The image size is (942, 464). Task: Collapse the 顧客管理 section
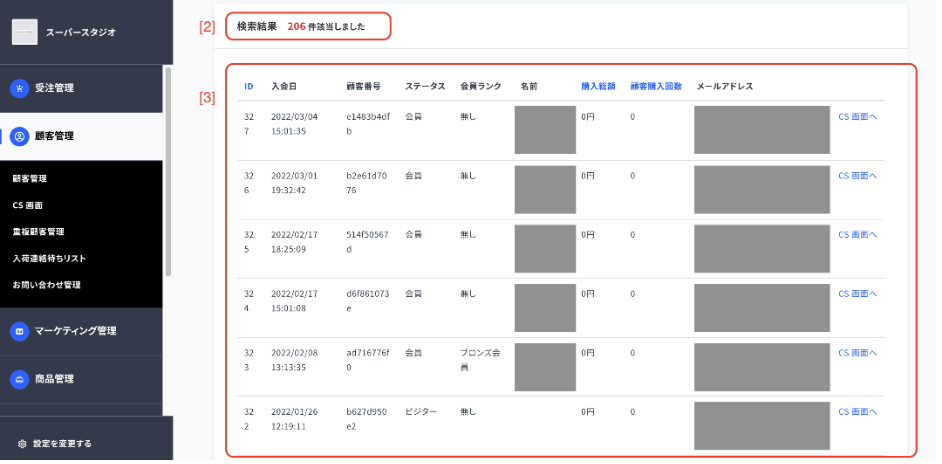click(81, 136)
